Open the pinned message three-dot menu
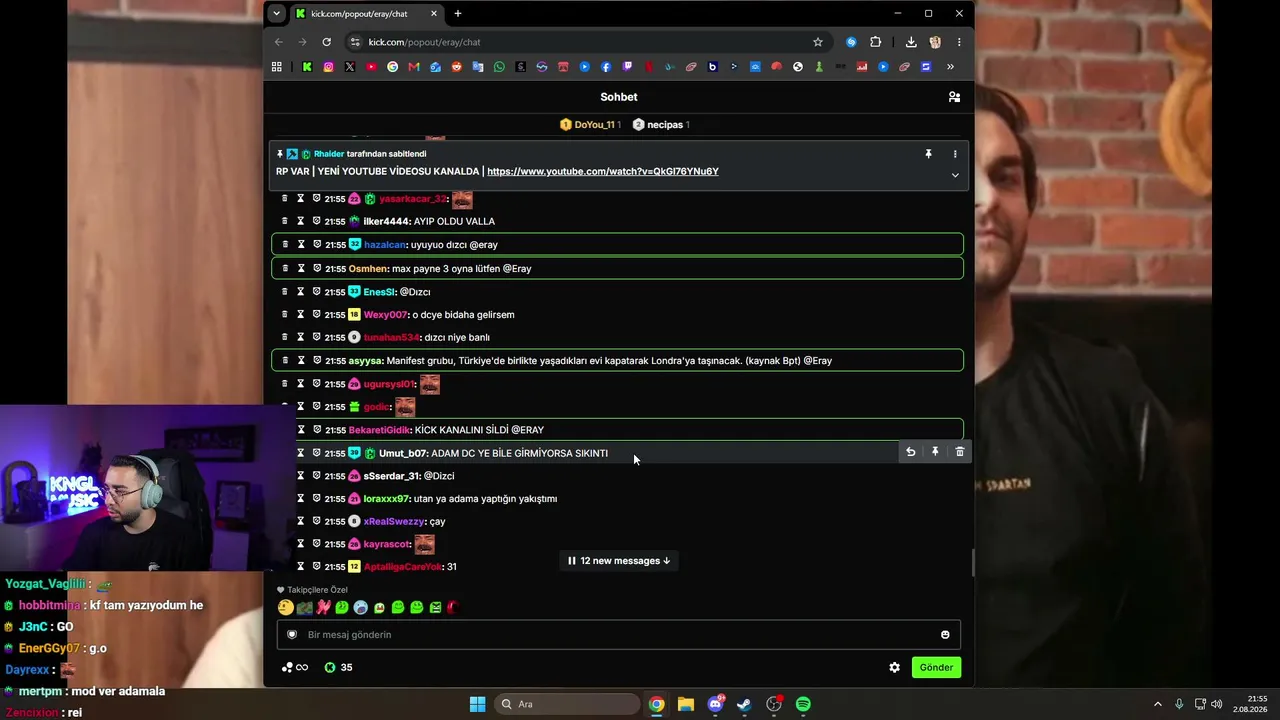 pyautogui.click(x=955, y=154)
